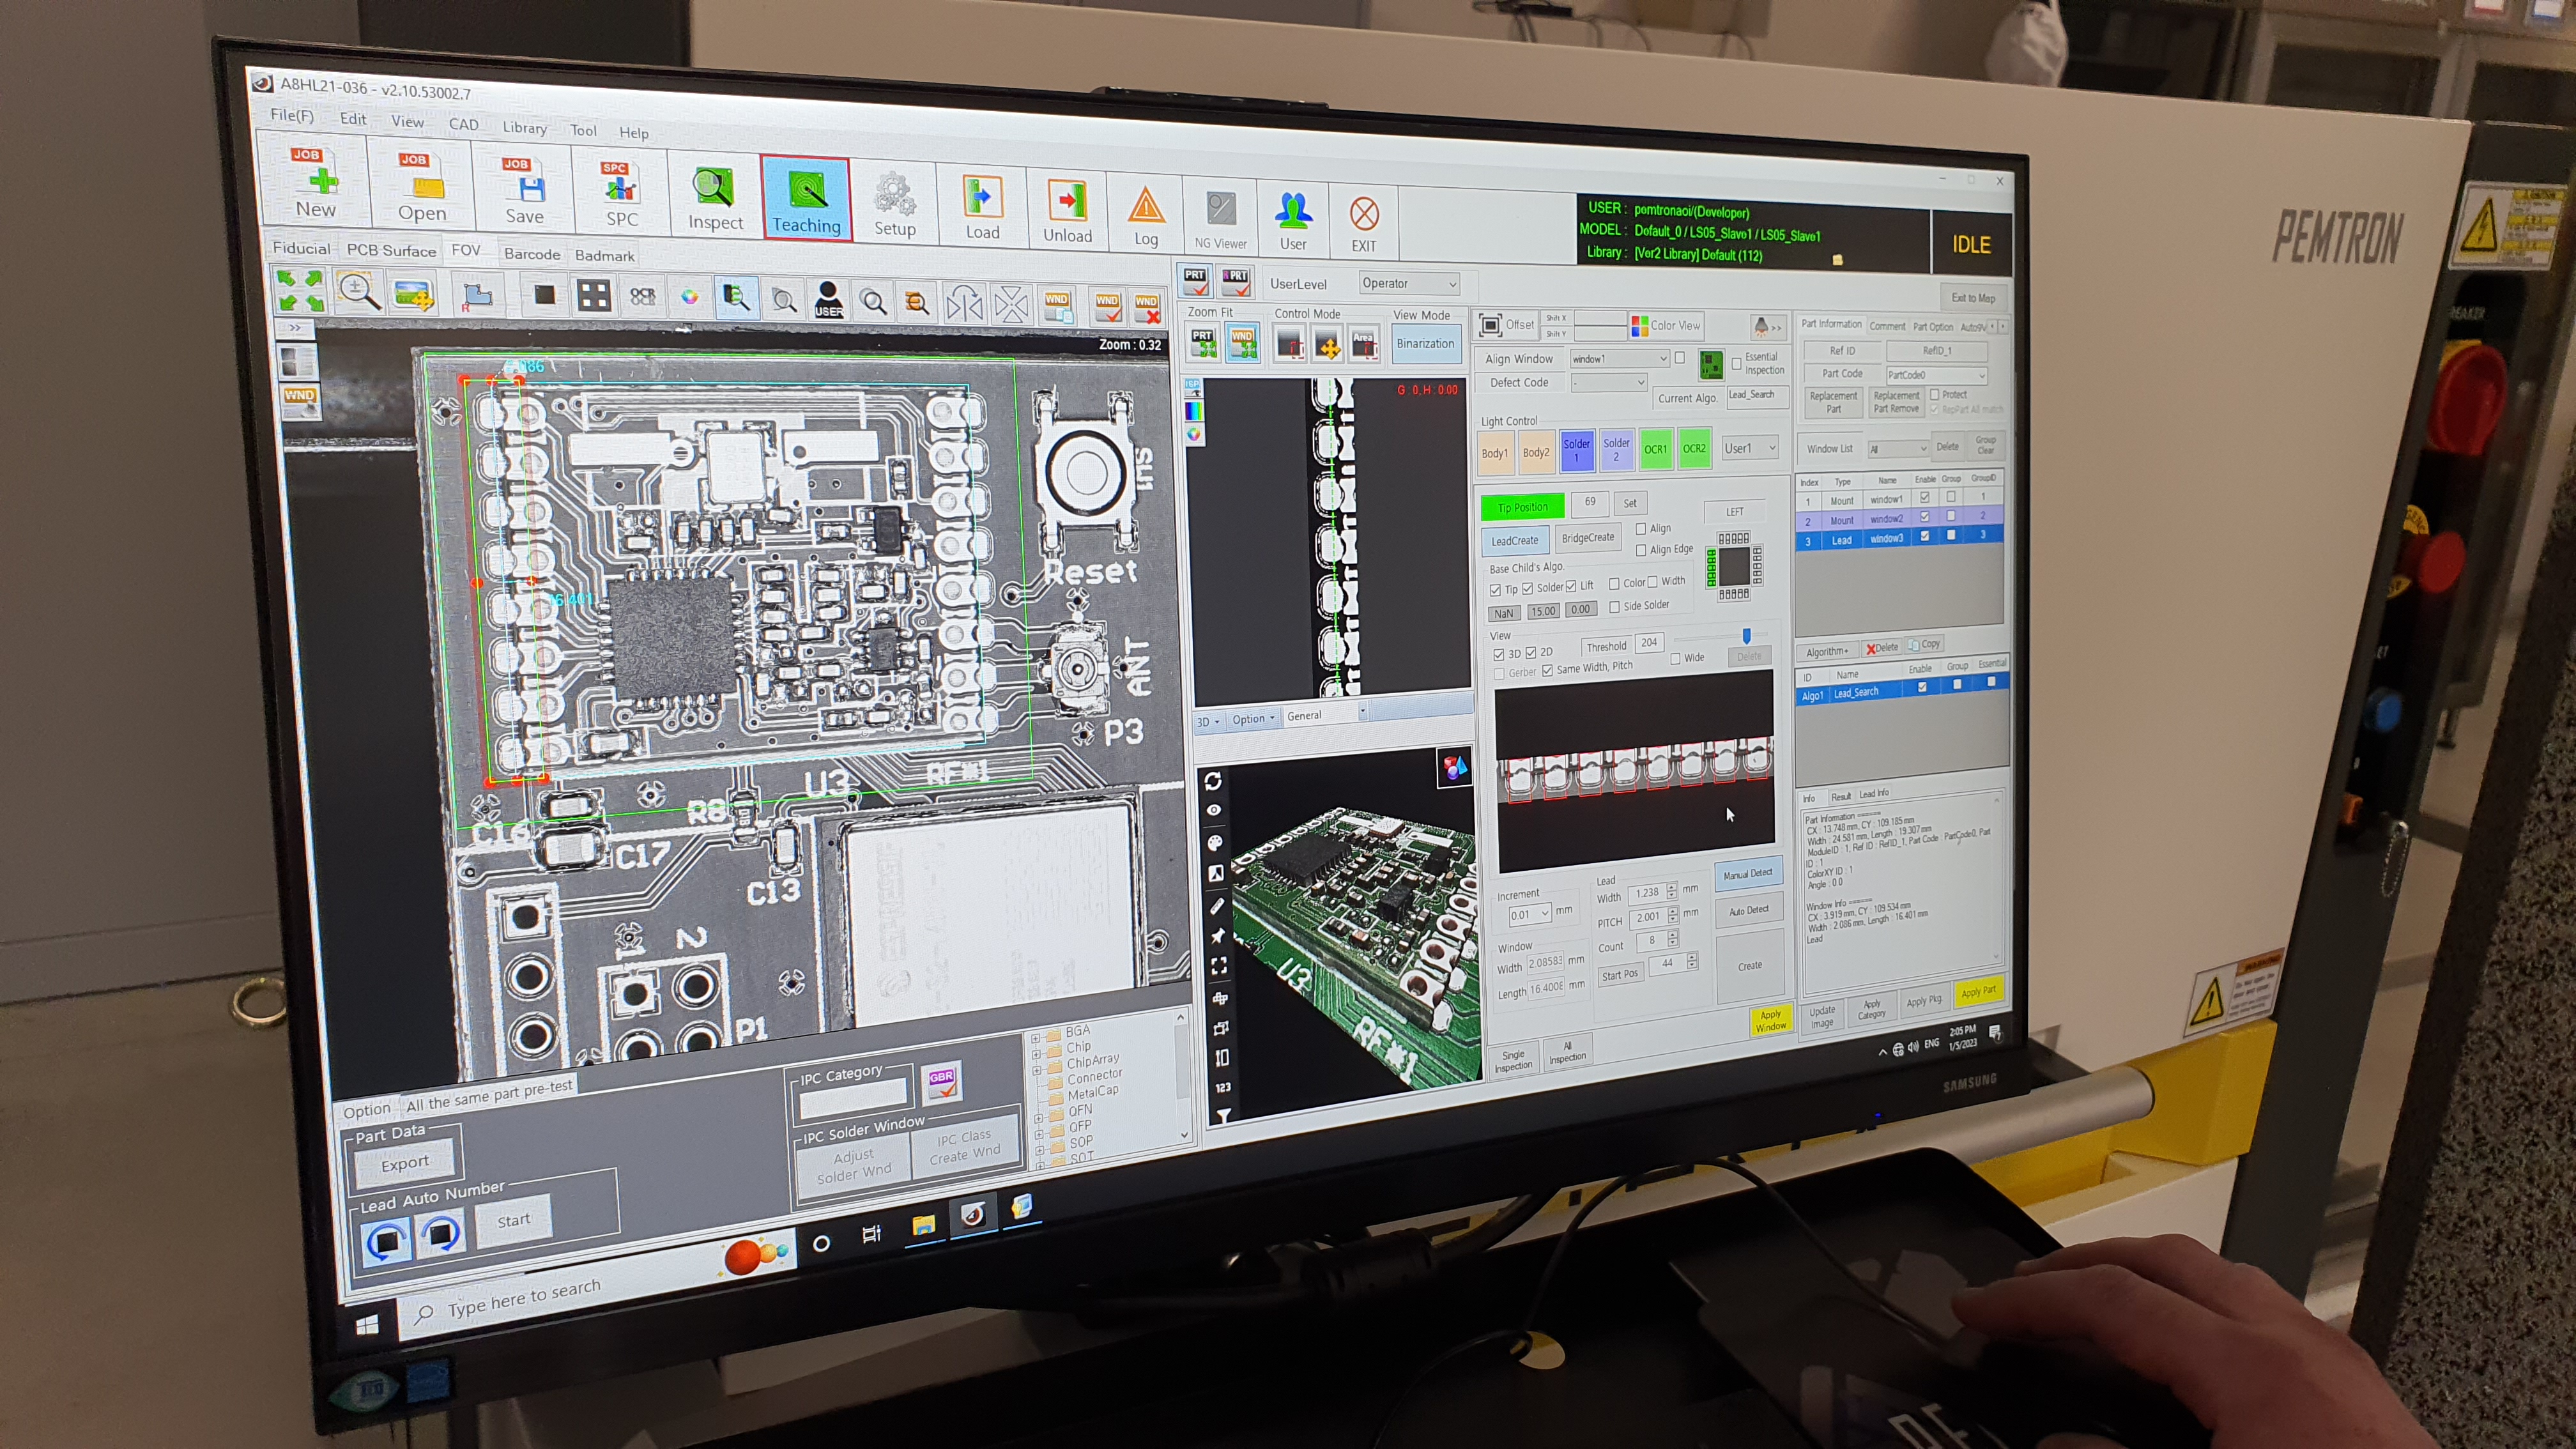
Task: Select the Teaching mode icon
Action: (806, 199)
